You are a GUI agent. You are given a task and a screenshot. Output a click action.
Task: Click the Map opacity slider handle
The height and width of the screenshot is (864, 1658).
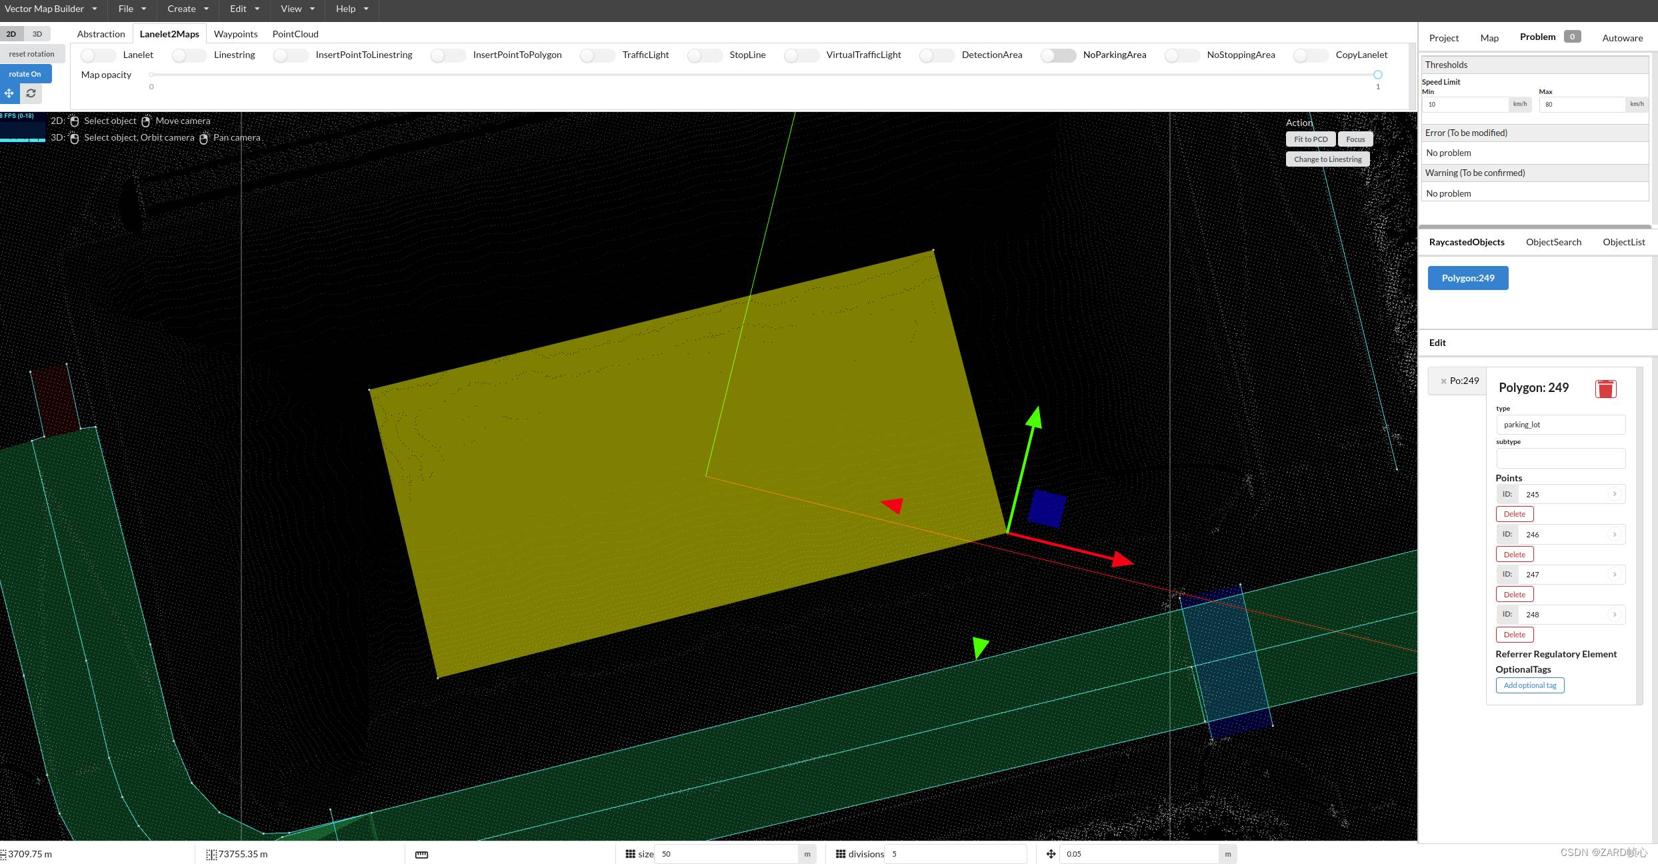pyautogui.click(x=1377, y=75)
